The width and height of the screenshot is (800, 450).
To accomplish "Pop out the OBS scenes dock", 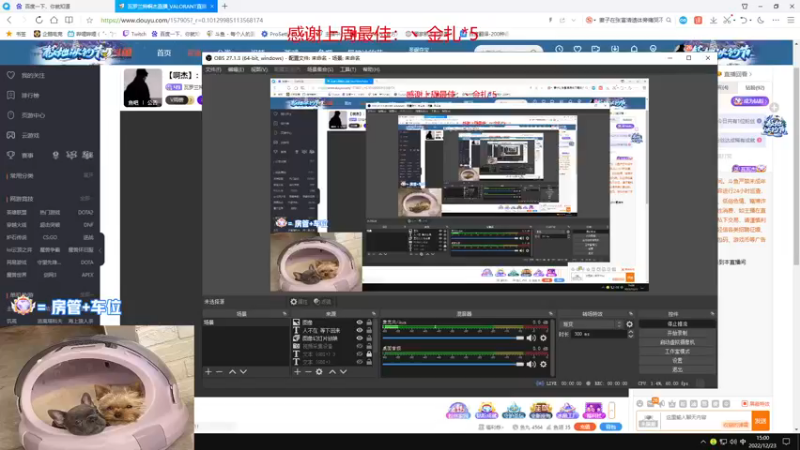I will (285, 314).
